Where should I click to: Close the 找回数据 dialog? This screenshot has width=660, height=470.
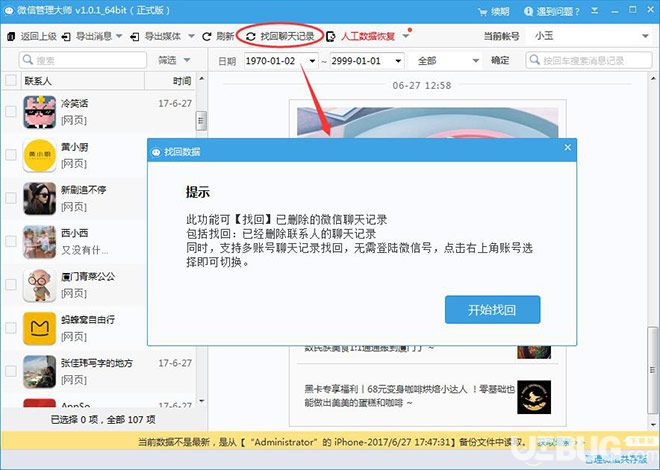point(567,147)
